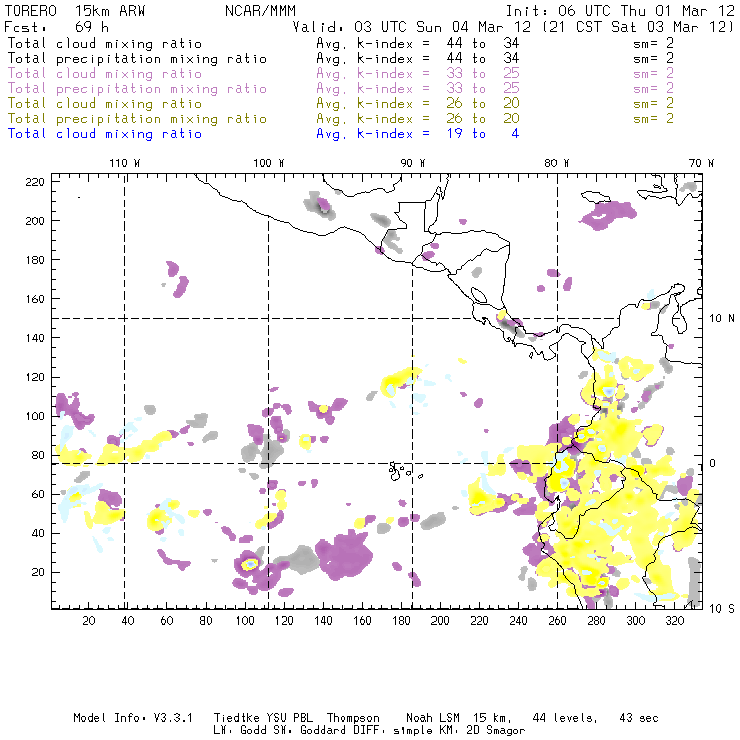Click black cloud row "Avg. k-index = 44 to 34"
This screenshot has width=740, height=740.
(418, 43)
